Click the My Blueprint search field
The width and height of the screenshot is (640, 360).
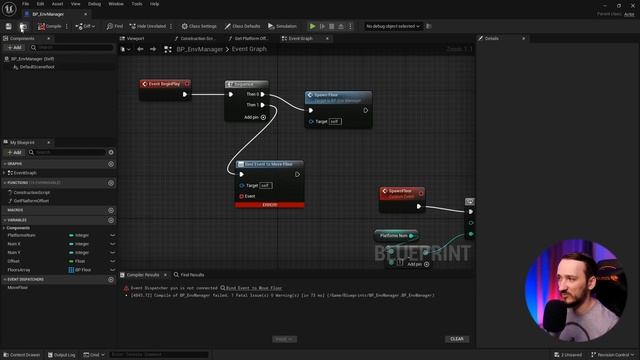click(x=68, y=152)
